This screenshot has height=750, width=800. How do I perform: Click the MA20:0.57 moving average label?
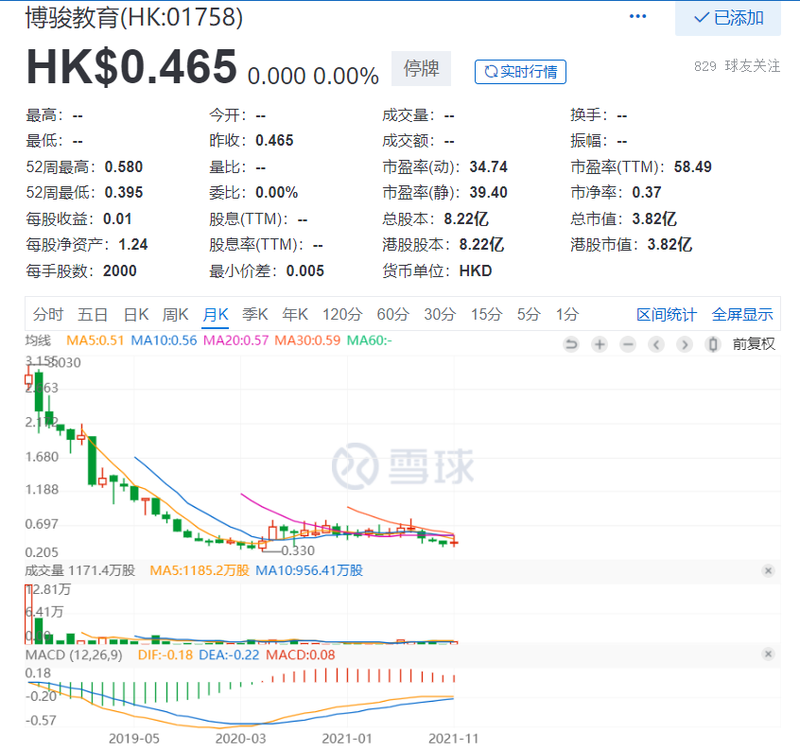tap(236, 340)
